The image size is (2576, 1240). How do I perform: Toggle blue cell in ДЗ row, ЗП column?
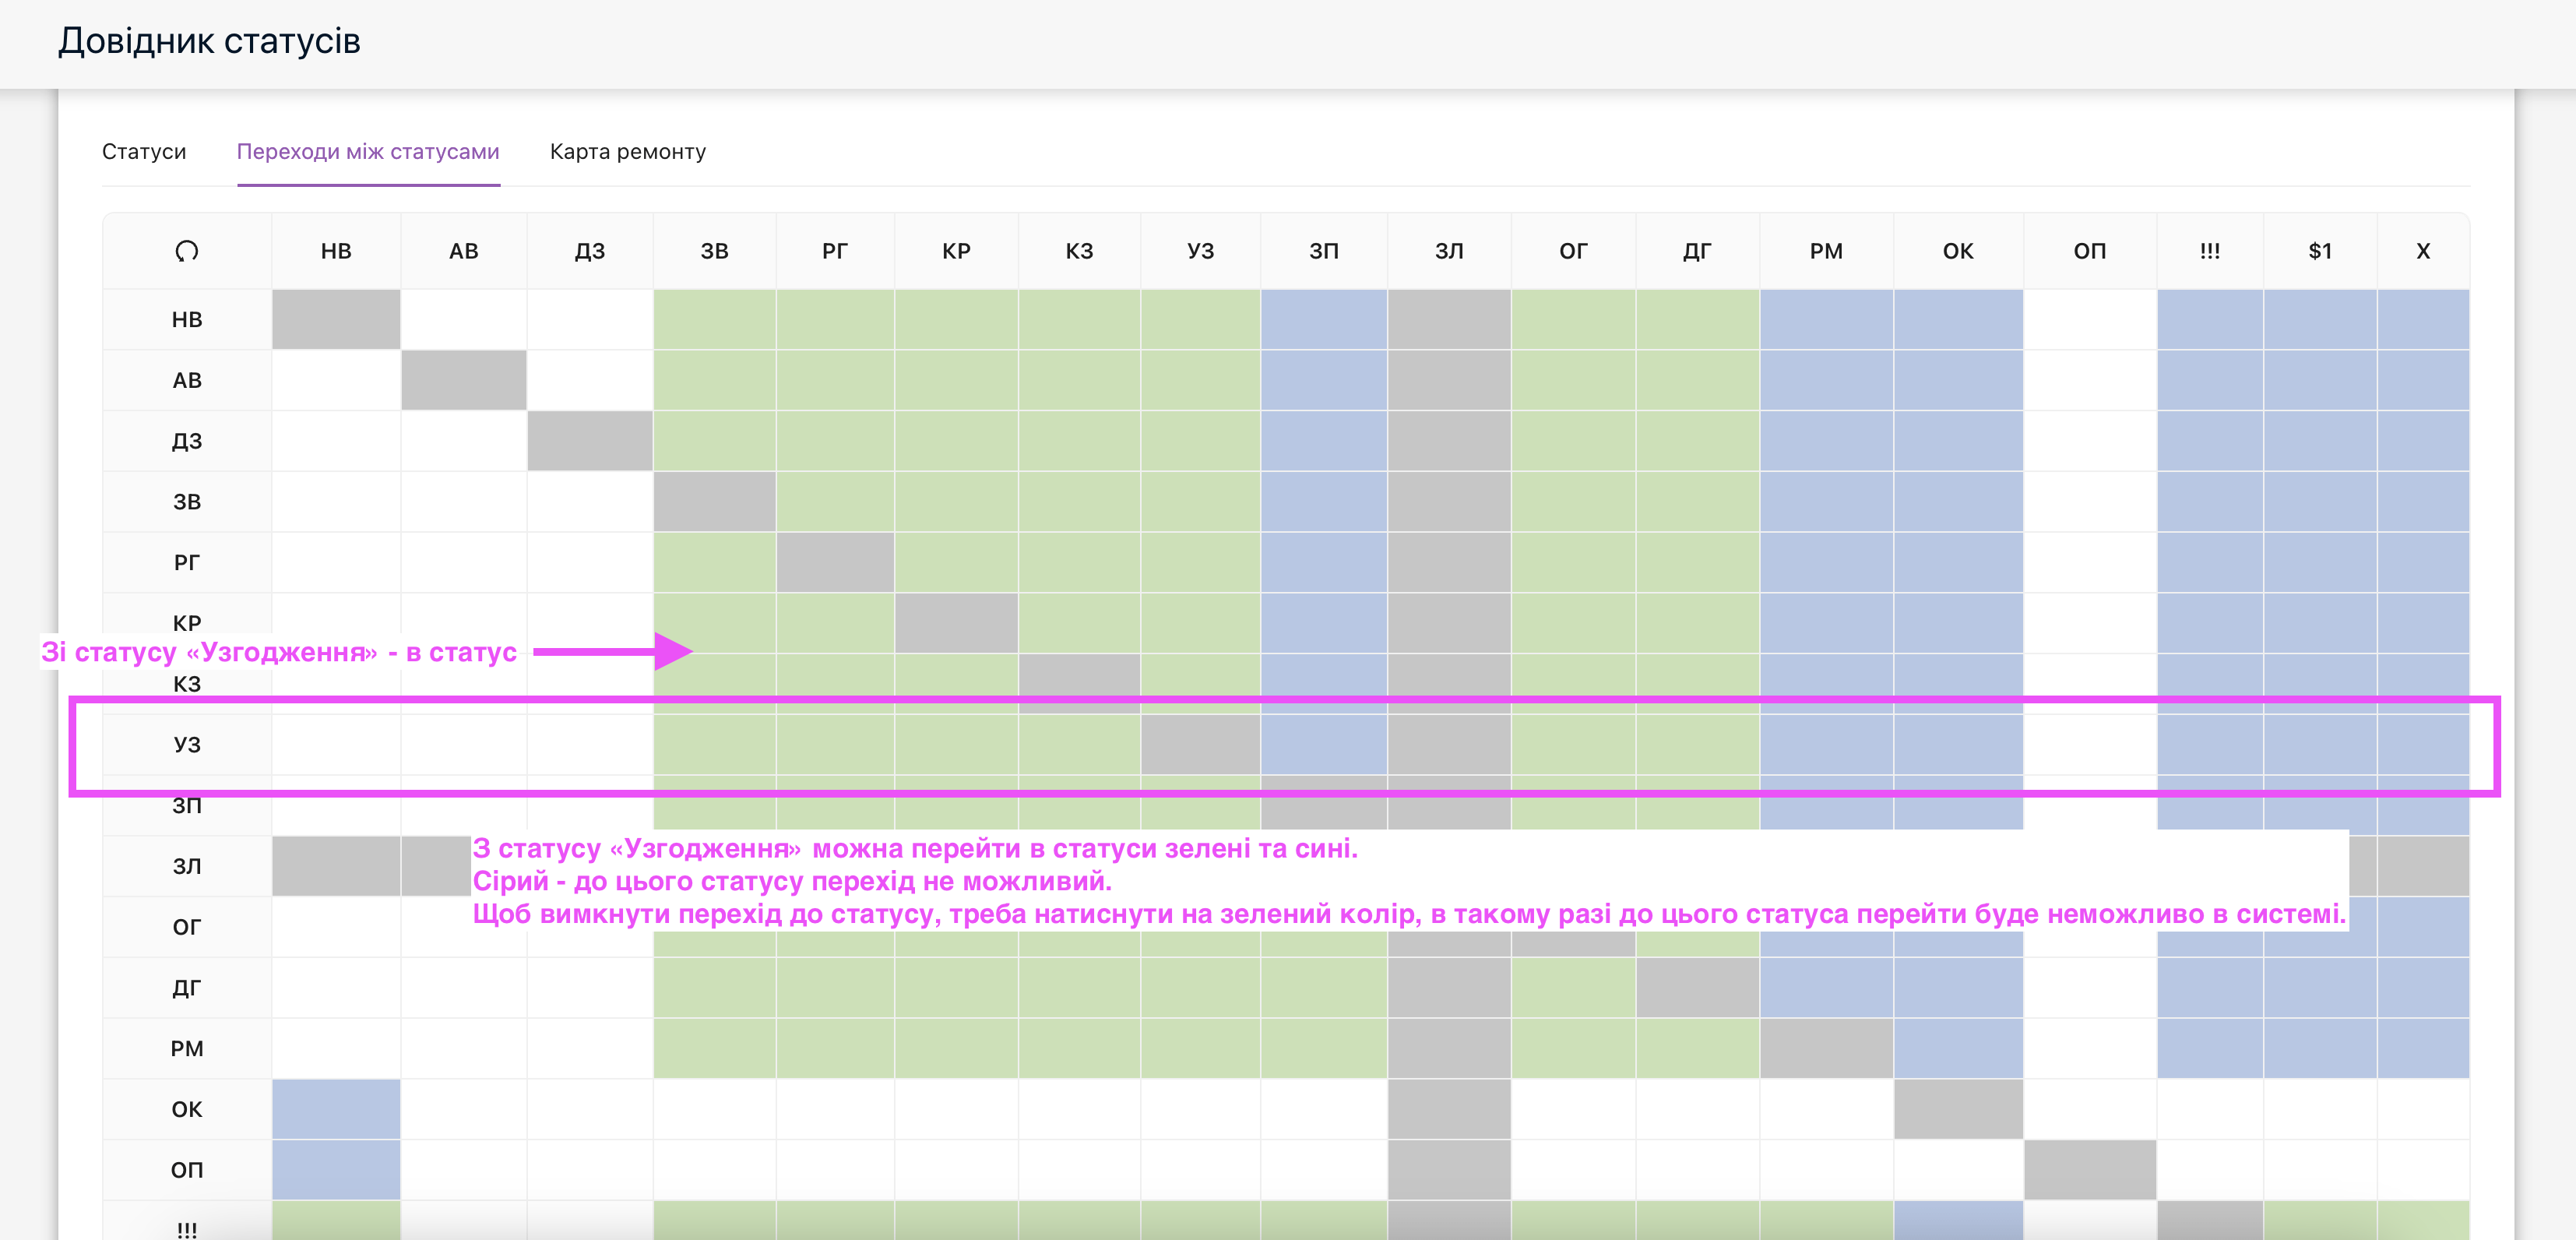pos(1323,441)
